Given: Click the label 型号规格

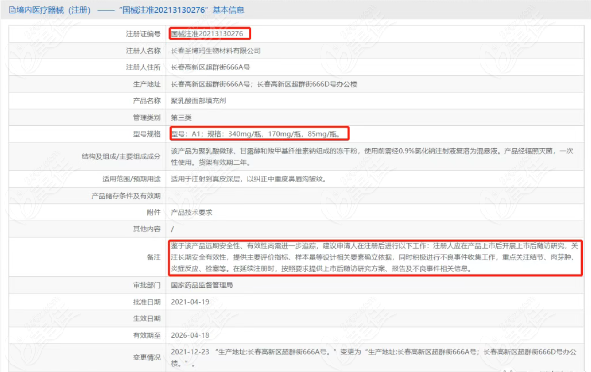Looking at the screenshot, I should (147, 134).
